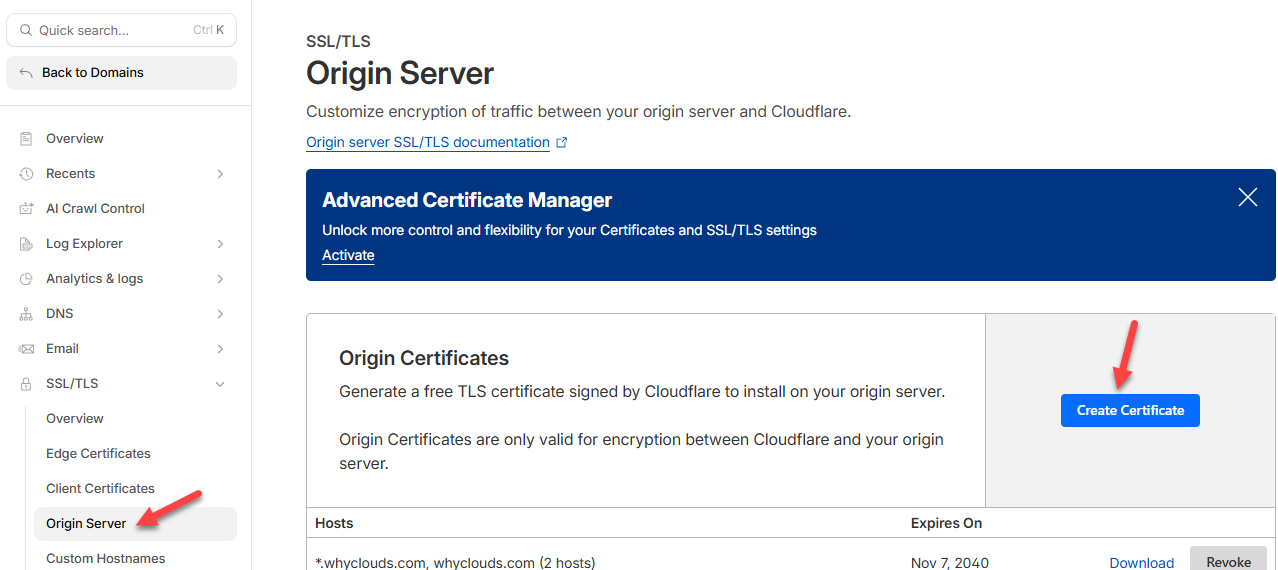Focus the Quick search input field
Image resolution: width=1278 pixels, height=570 pixels.
click(x=121, y=31)
